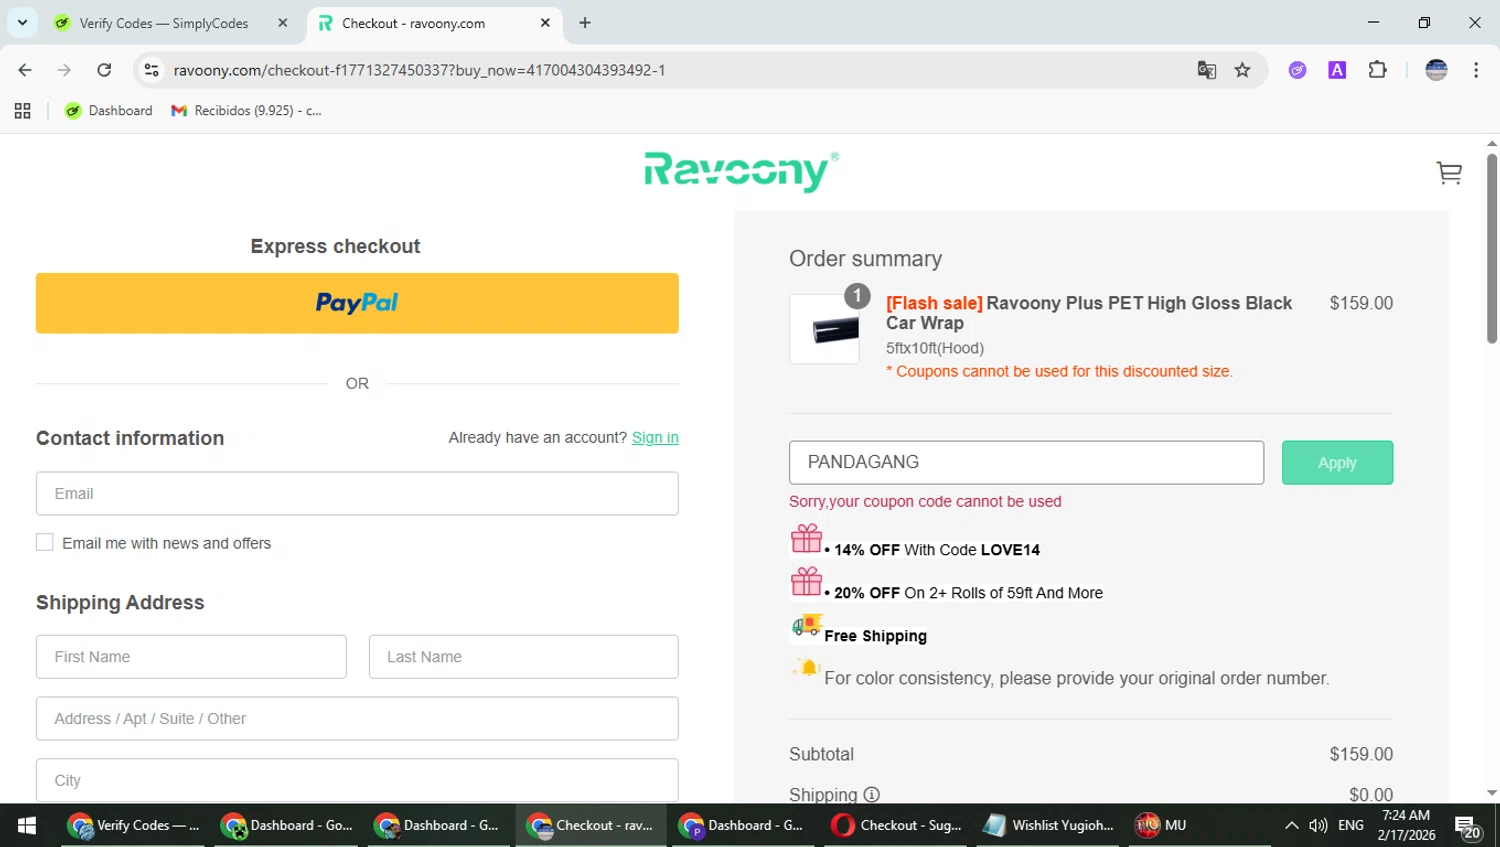Click the Shipping info circle icon
Image resolution: width=1500 pixels, height=847 pixels.
click(x=871, y=795)
